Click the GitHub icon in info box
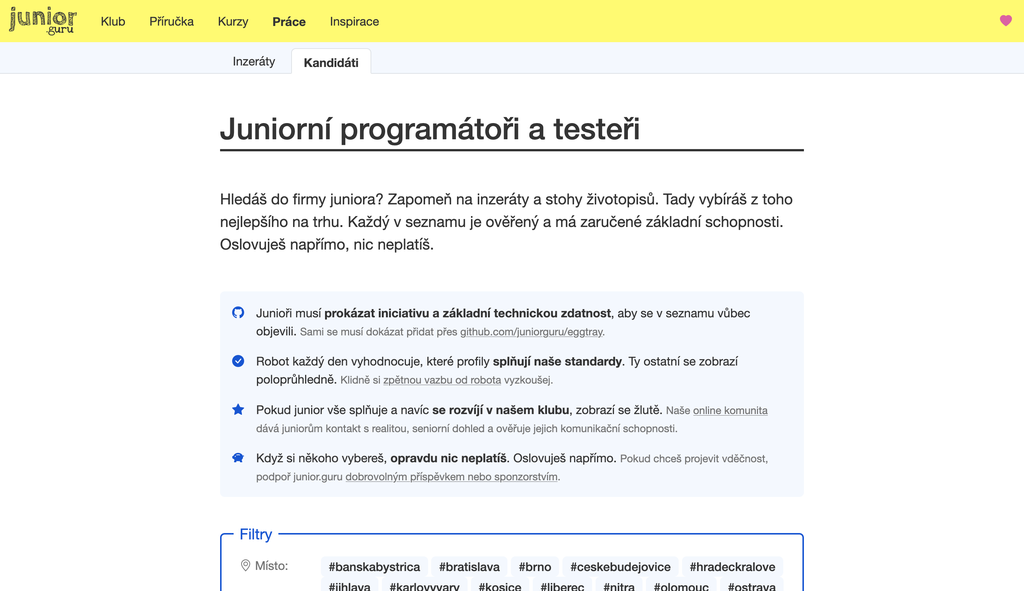Viewport: 1024px width, 591px height. pyautogui.click(x=238, y=313)
